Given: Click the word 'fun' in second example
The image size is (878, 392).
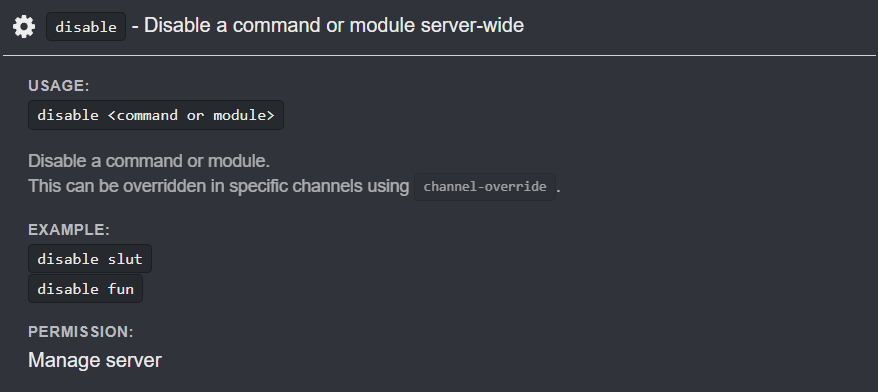Looking at the screenshot, I should coord(120,289).
